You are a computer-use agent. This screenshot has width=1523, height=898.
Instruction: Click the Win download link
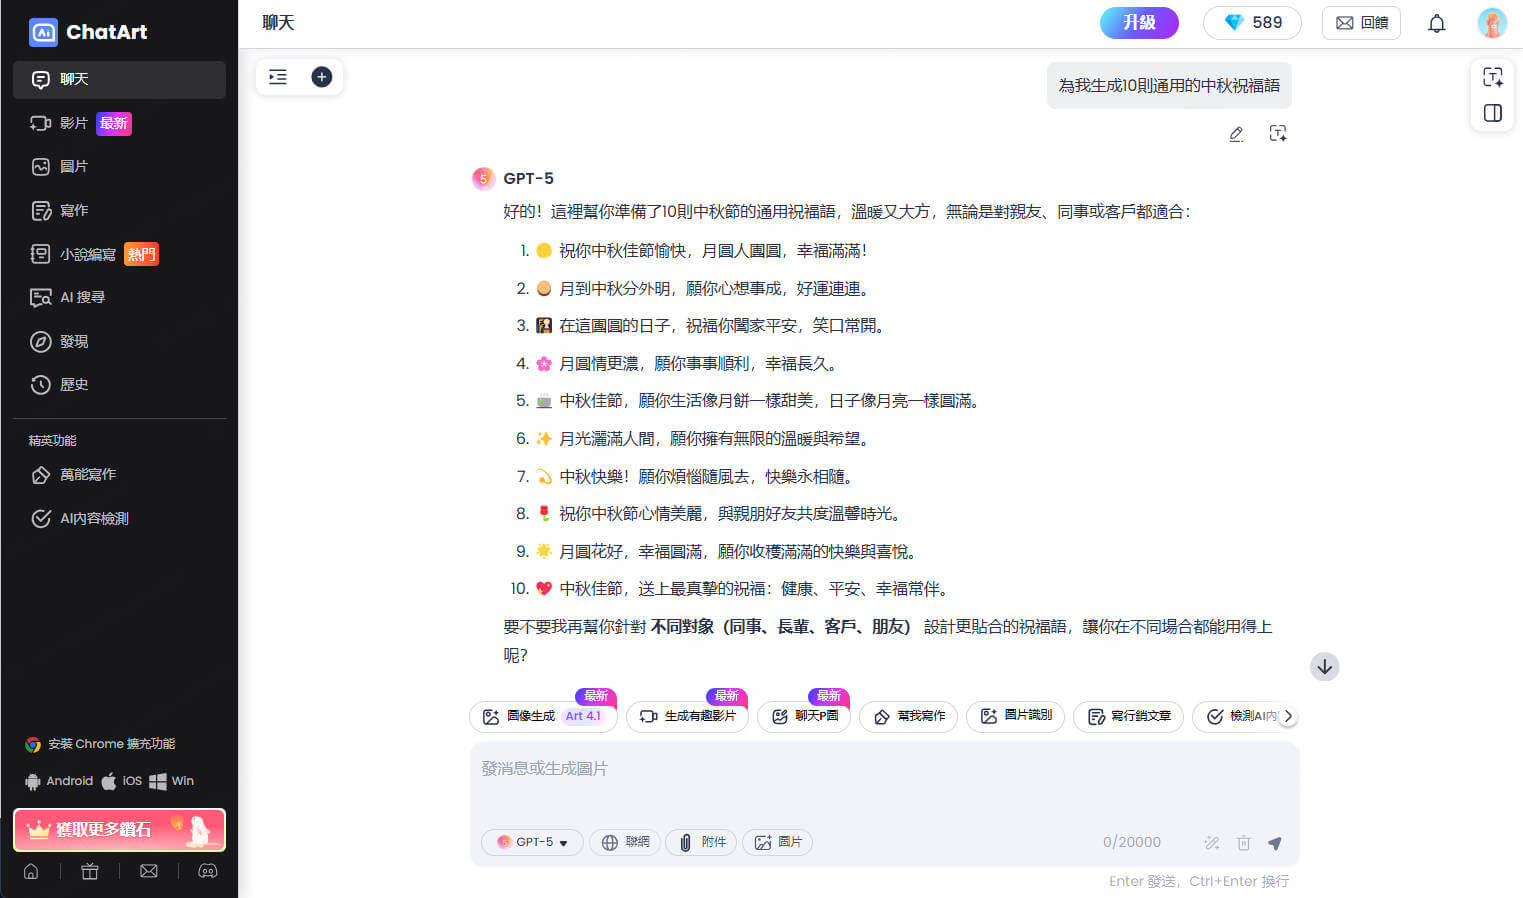click(171, 781)
